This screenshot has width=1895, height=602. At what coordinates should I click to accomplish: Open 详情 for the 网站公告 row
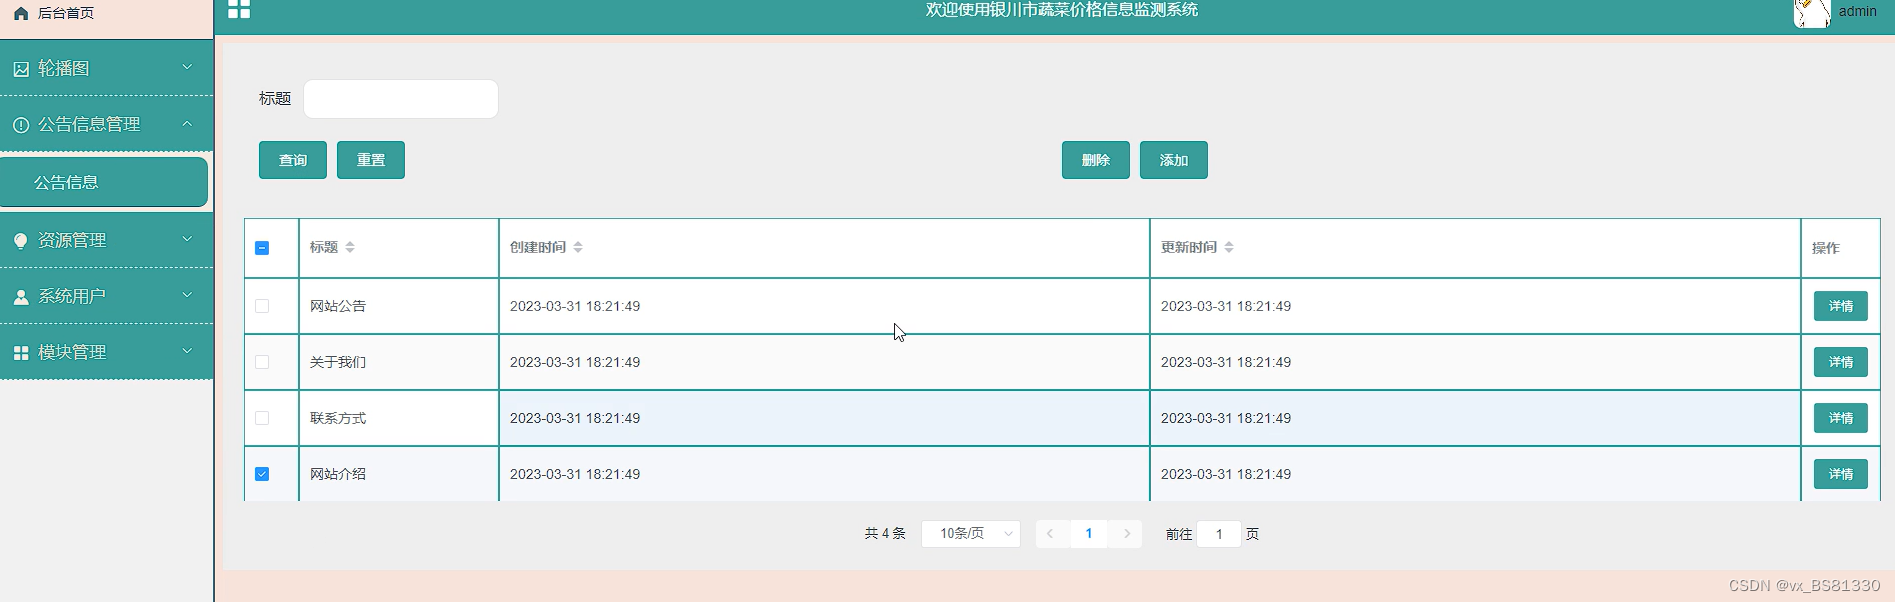click(x=1841, y=306)
